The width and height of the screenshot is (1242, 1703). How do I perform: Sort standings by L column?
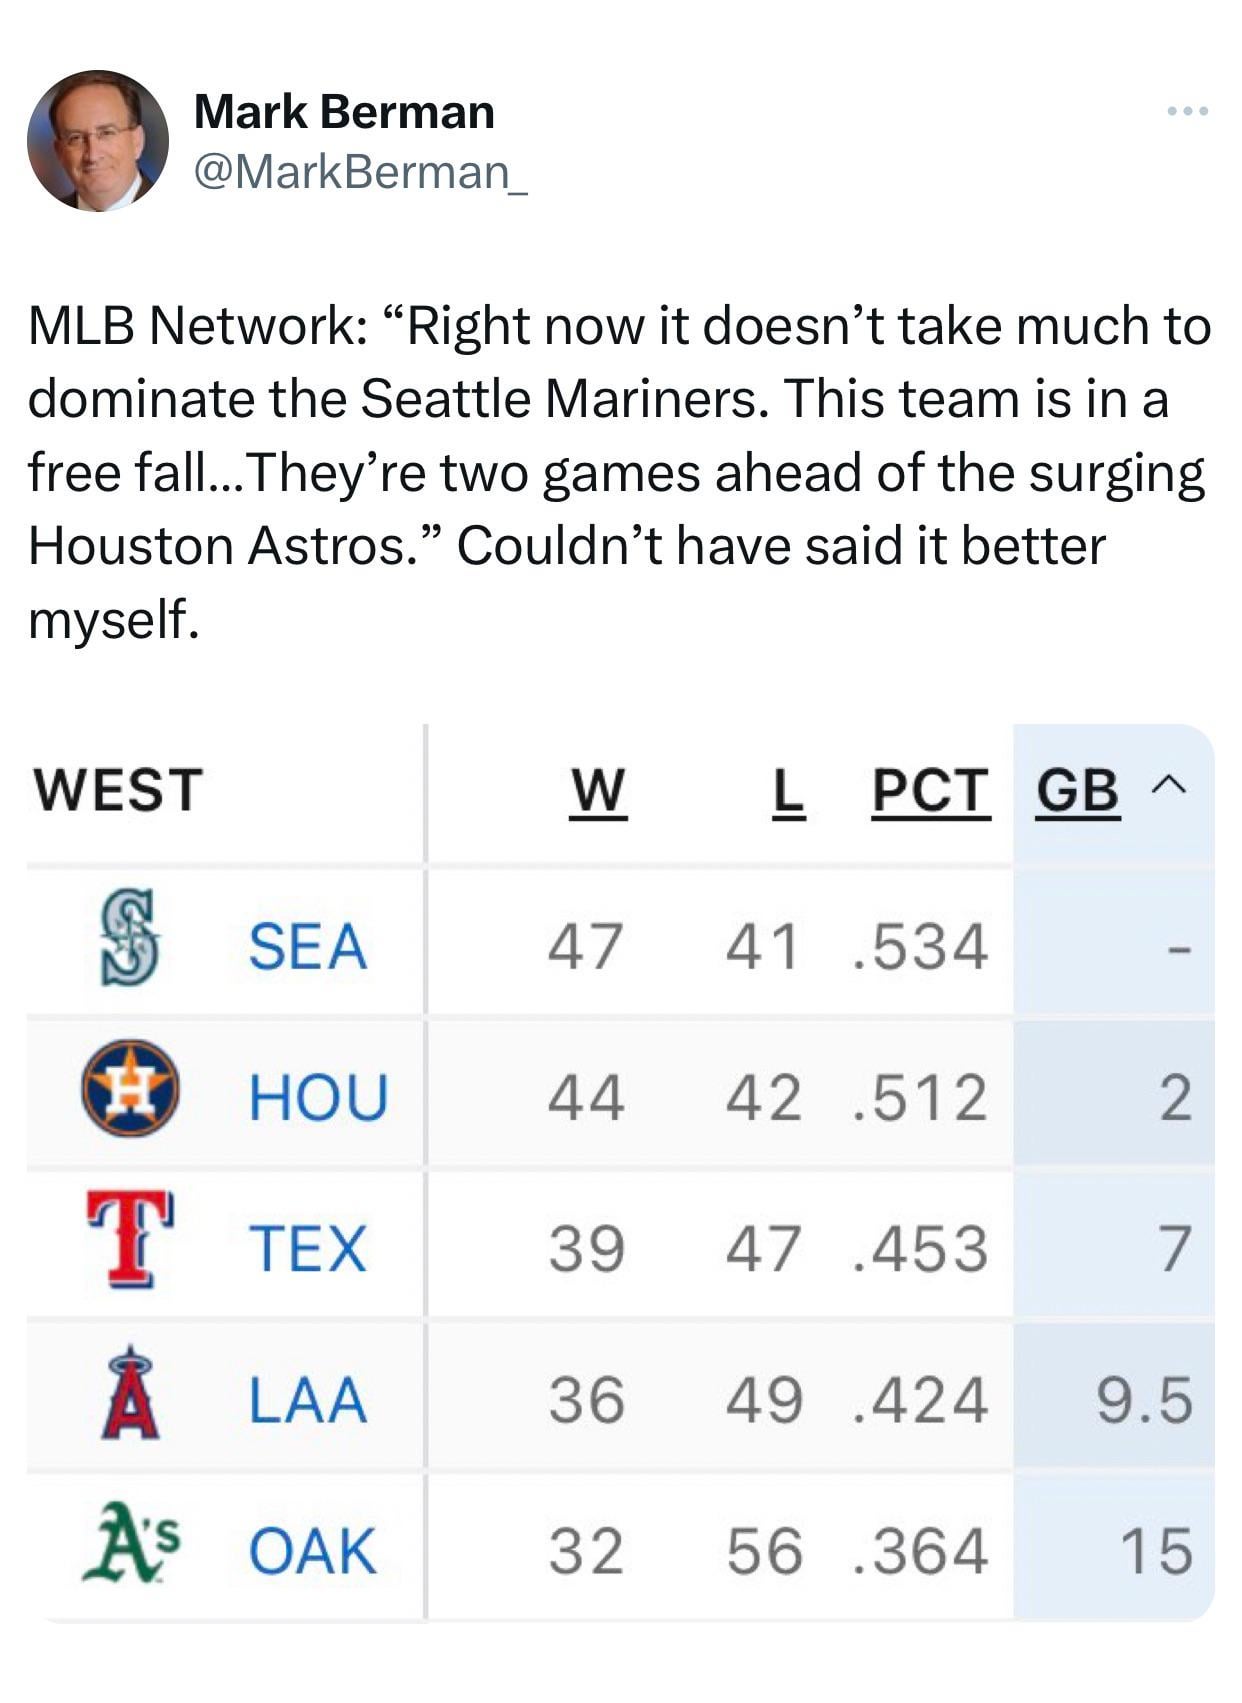tap(789, 792)
